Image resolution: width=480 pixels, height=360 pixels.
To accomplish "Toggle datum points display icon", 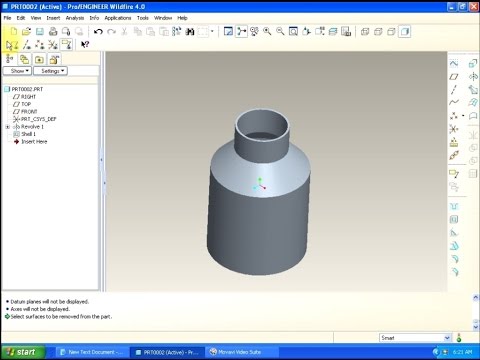I will coord(39,44).
